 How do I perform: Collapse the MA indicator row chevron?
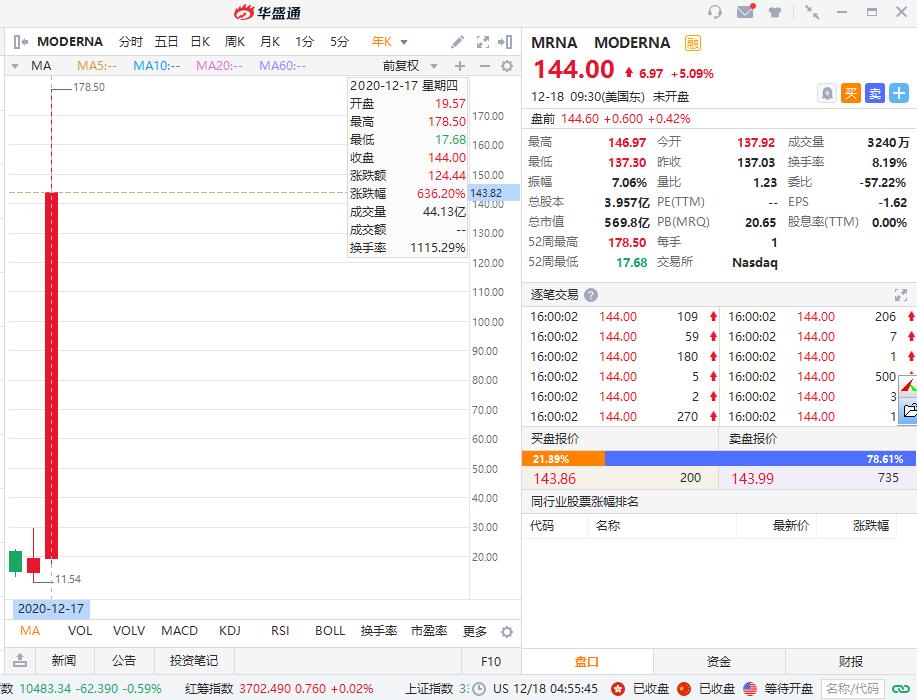pyautogui.click(x=16, y=65)
